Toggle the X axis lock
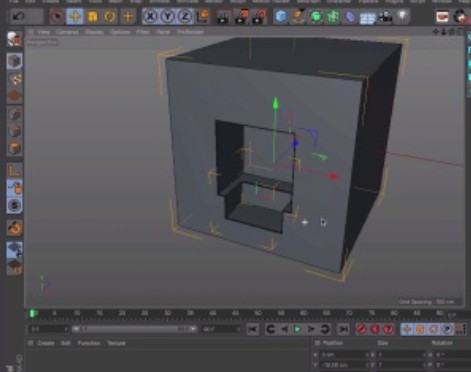 [x=150, y=16]
